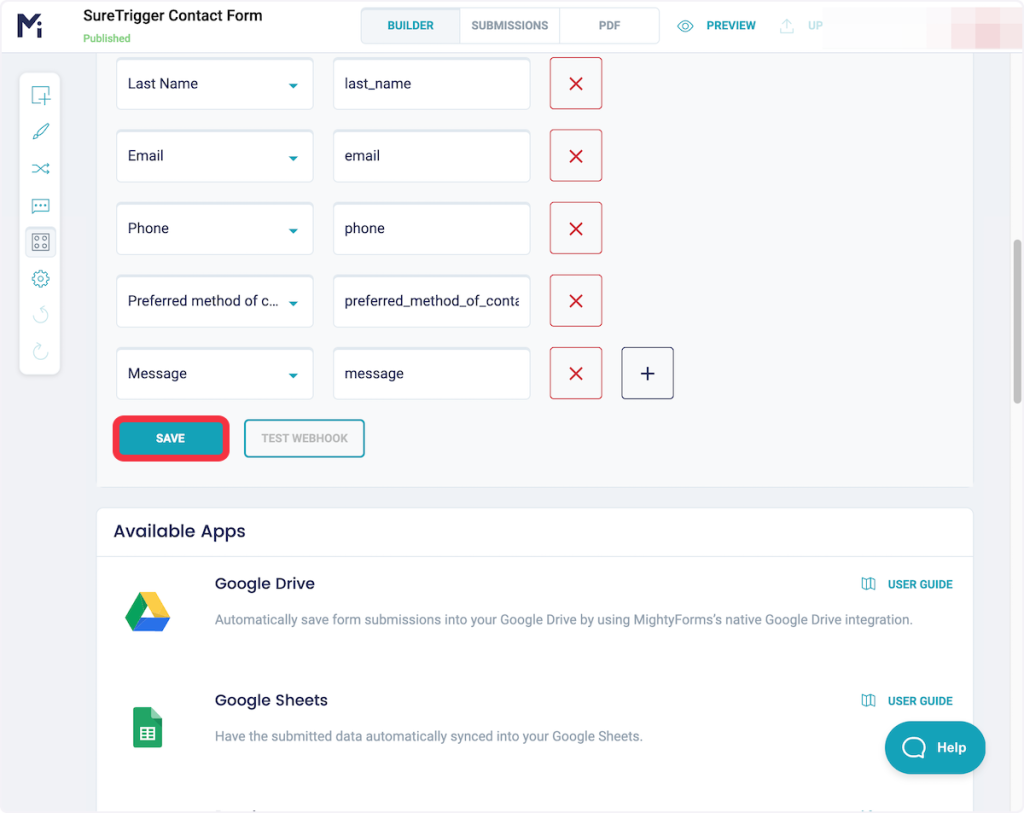Click the Test Webhook button
Image resolution: width=1024 pixels, height=813 pixels.
tap(304, 439)
